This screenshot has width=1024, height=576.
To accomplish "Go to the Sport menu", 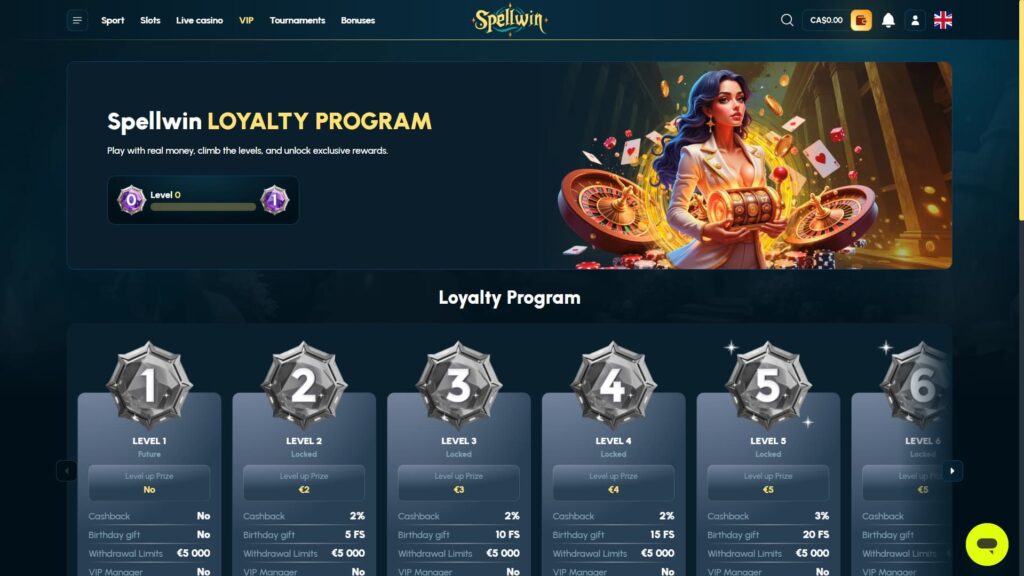I will click(x=112, y=20).
